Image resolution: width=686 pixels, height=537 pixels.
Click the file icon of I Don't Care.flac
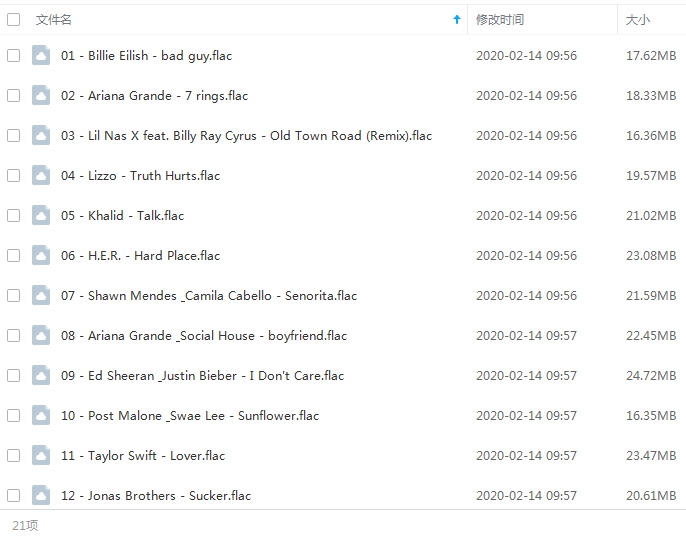pyautogui.click(x=41, y=375)
